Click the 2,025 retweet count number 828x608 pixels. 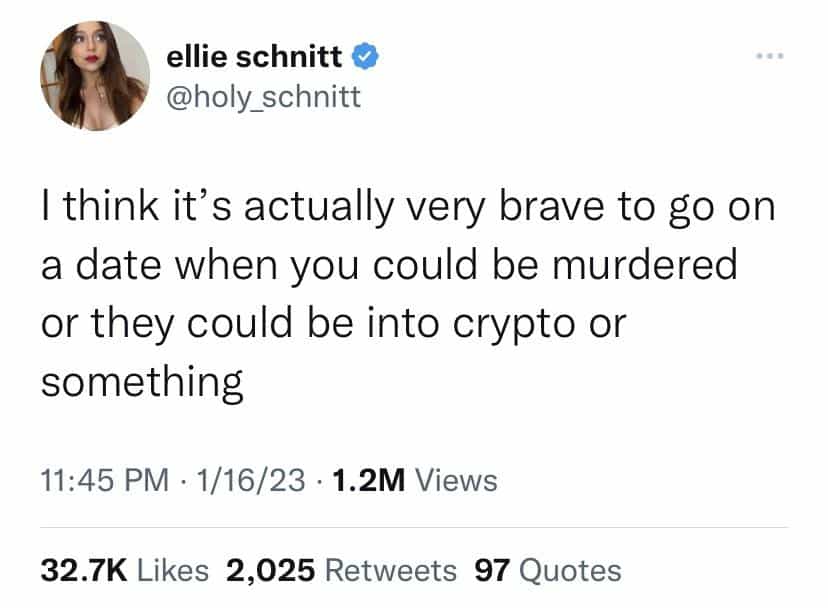click(271, 571)
